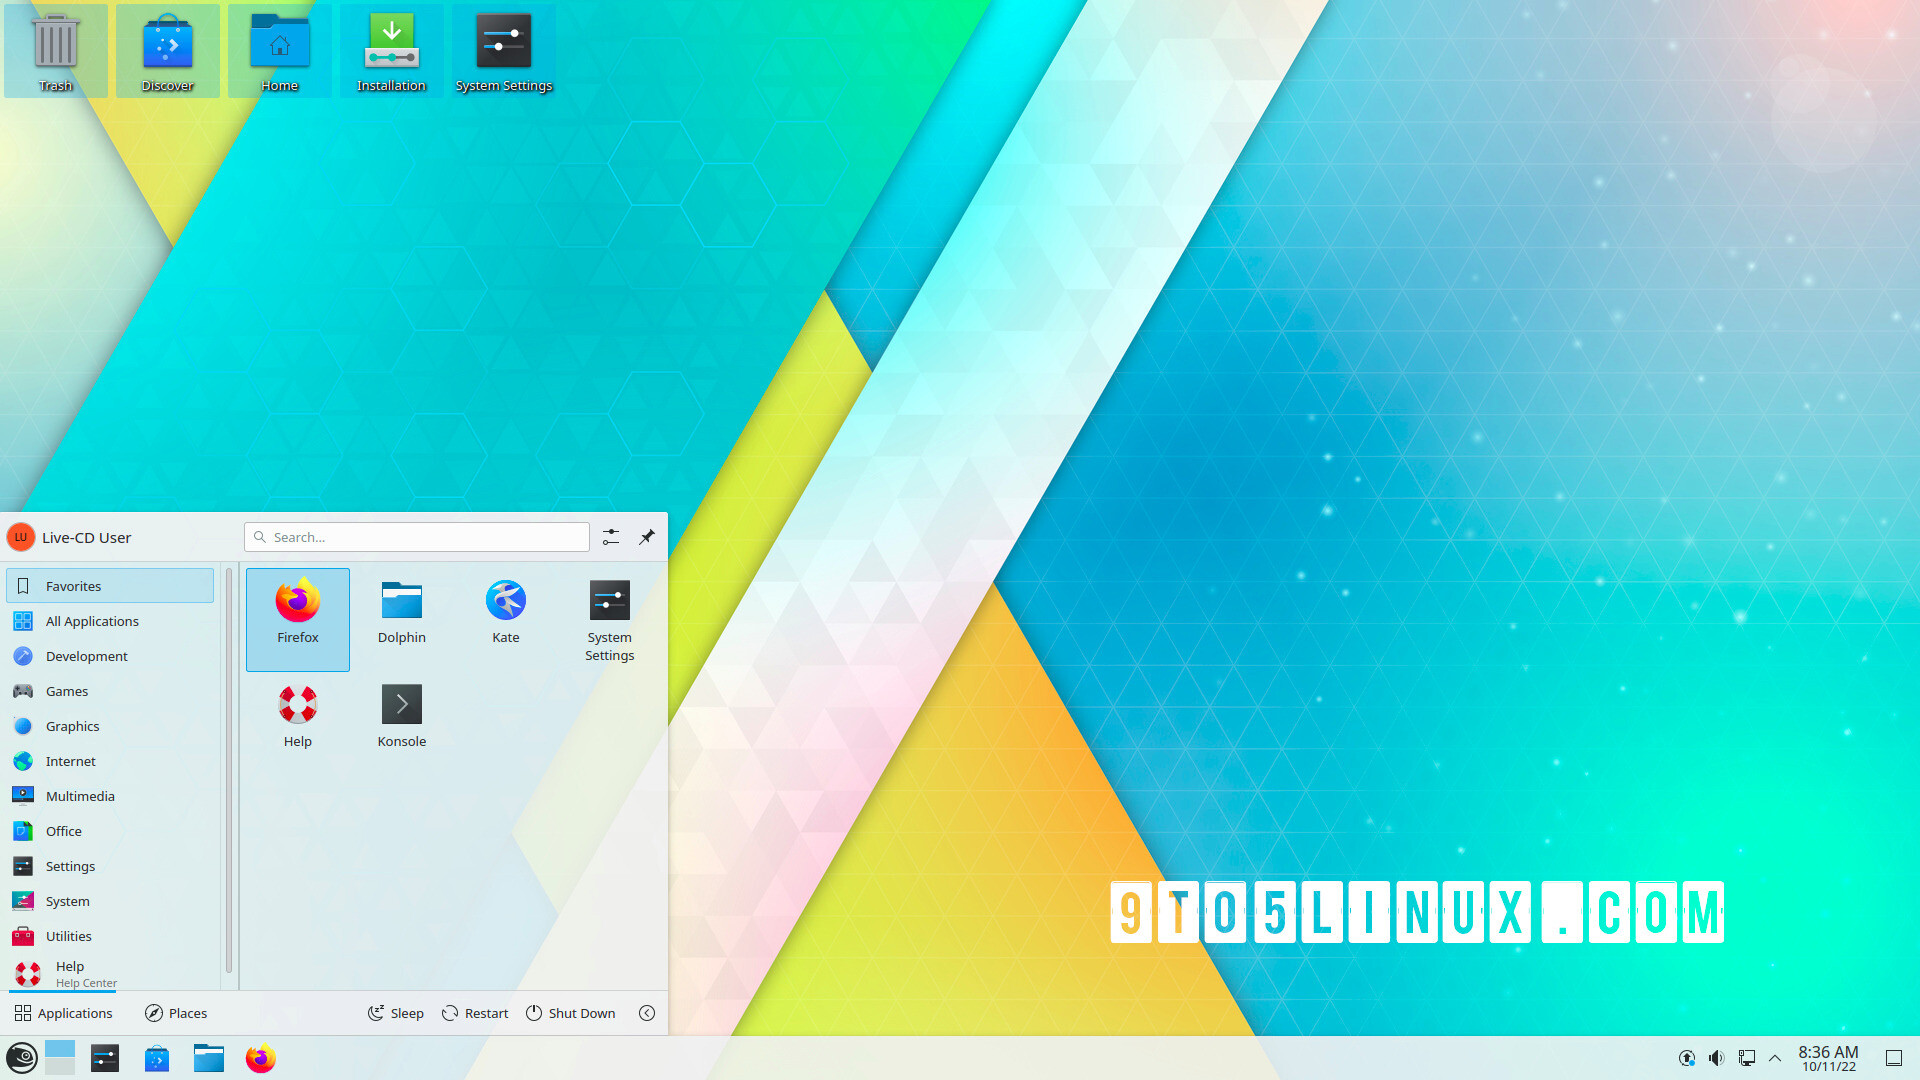The height and width of the screenshot is (1080, 1920).
Task: Open the Multimedia category
Action: [x=110, y=796]
